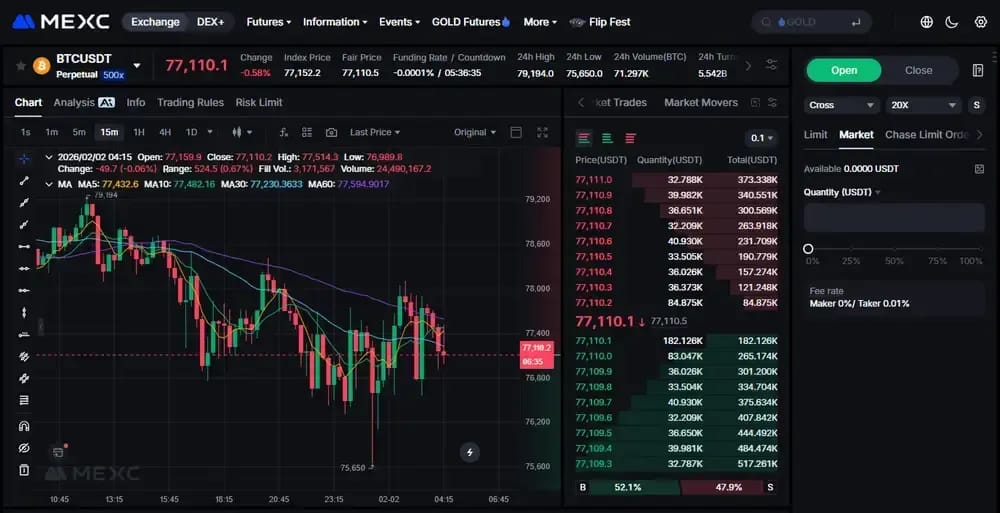Image resolution: width=1000 pixels, height=513 pixels.
Task: Select the magnet snap drawing tool
Action: (24, 426)
